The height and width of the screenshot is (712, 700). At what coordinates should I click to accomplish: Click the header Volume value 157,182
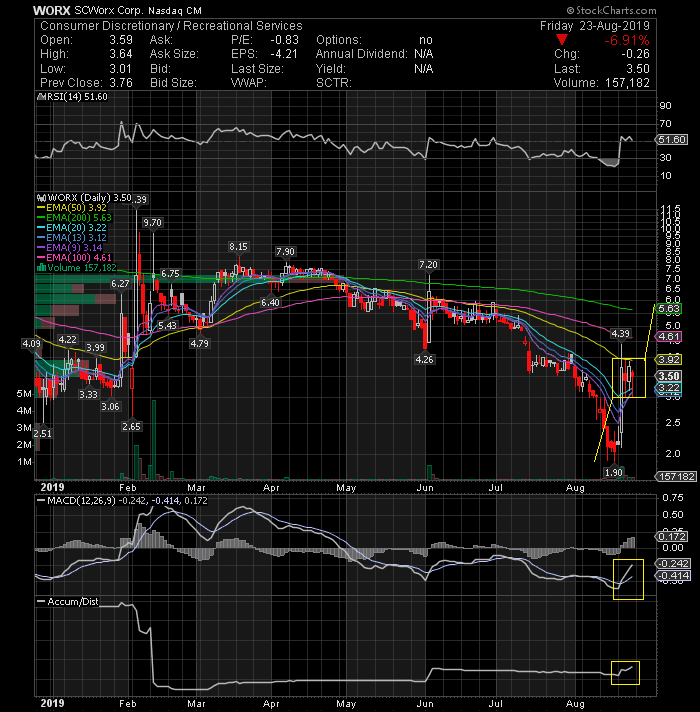(x=627, y=83)
